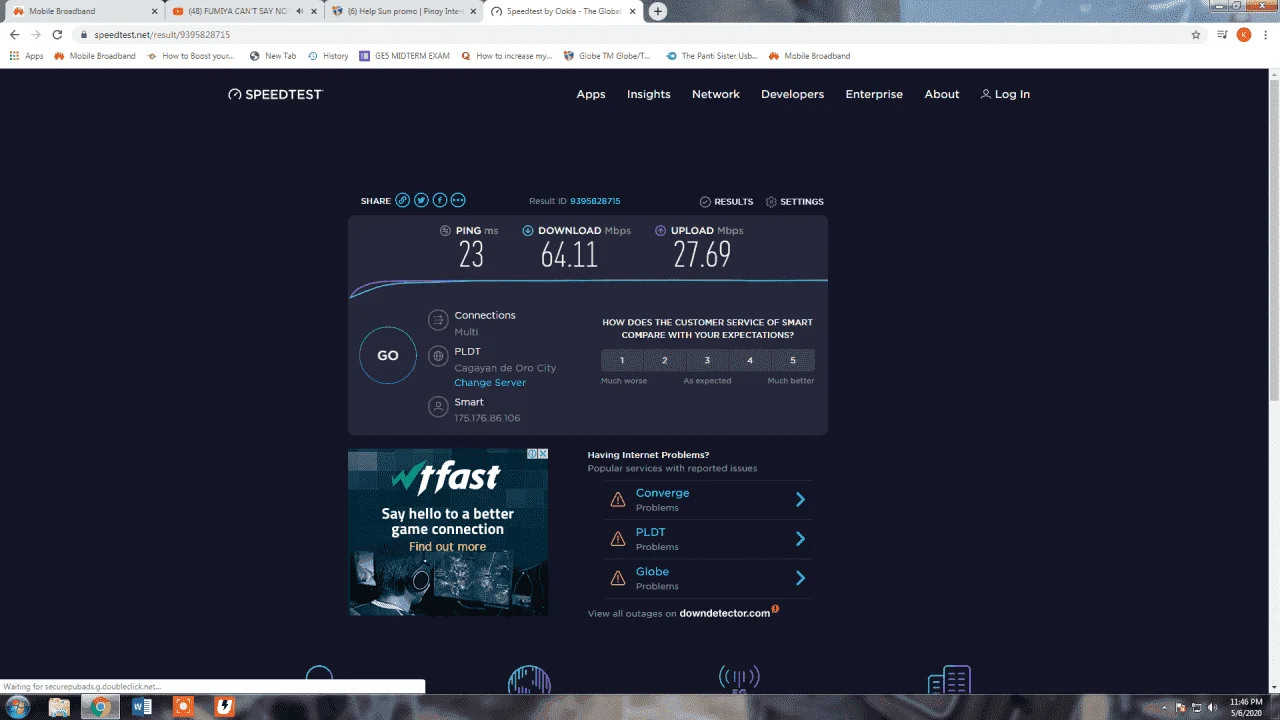Open the History bookmark
The width and height of the screenshot is (1280, 720).
[x=328, y=56]
